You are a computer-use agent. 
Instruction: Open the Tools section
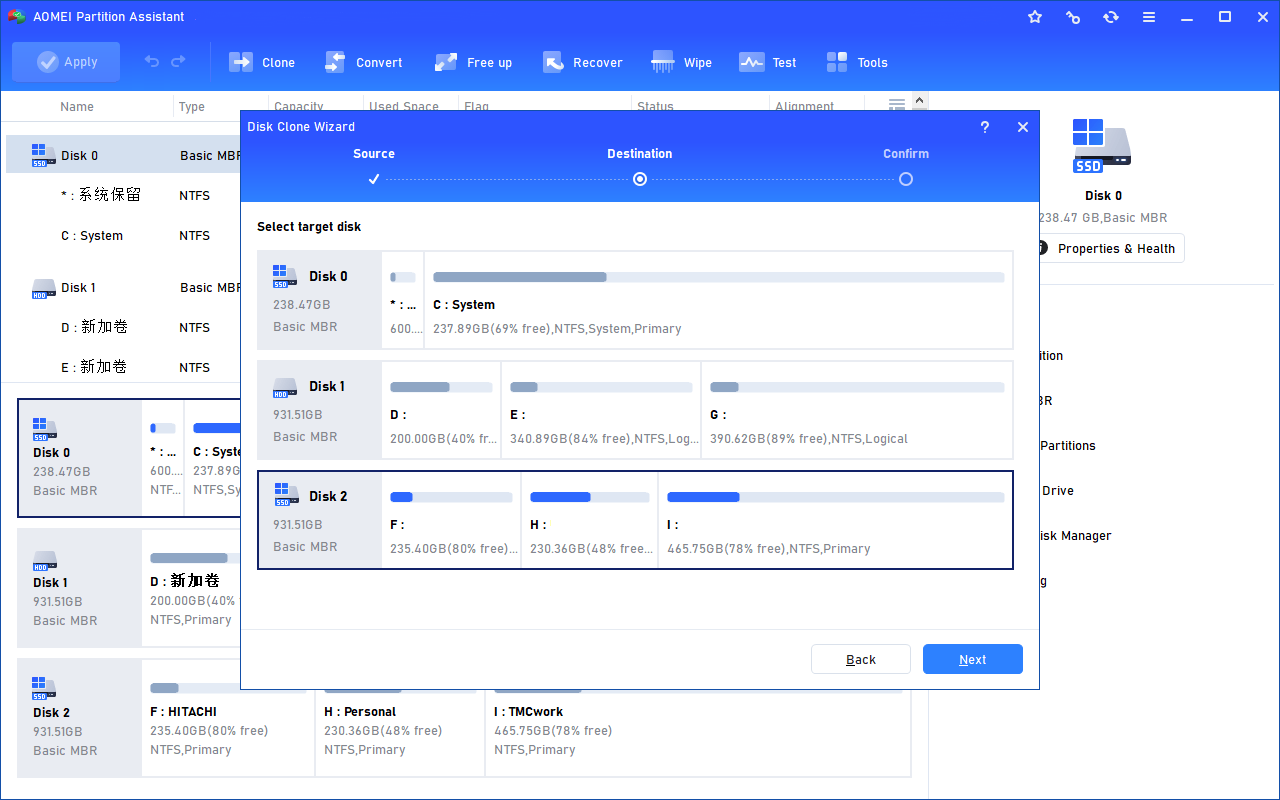point(857,62)
